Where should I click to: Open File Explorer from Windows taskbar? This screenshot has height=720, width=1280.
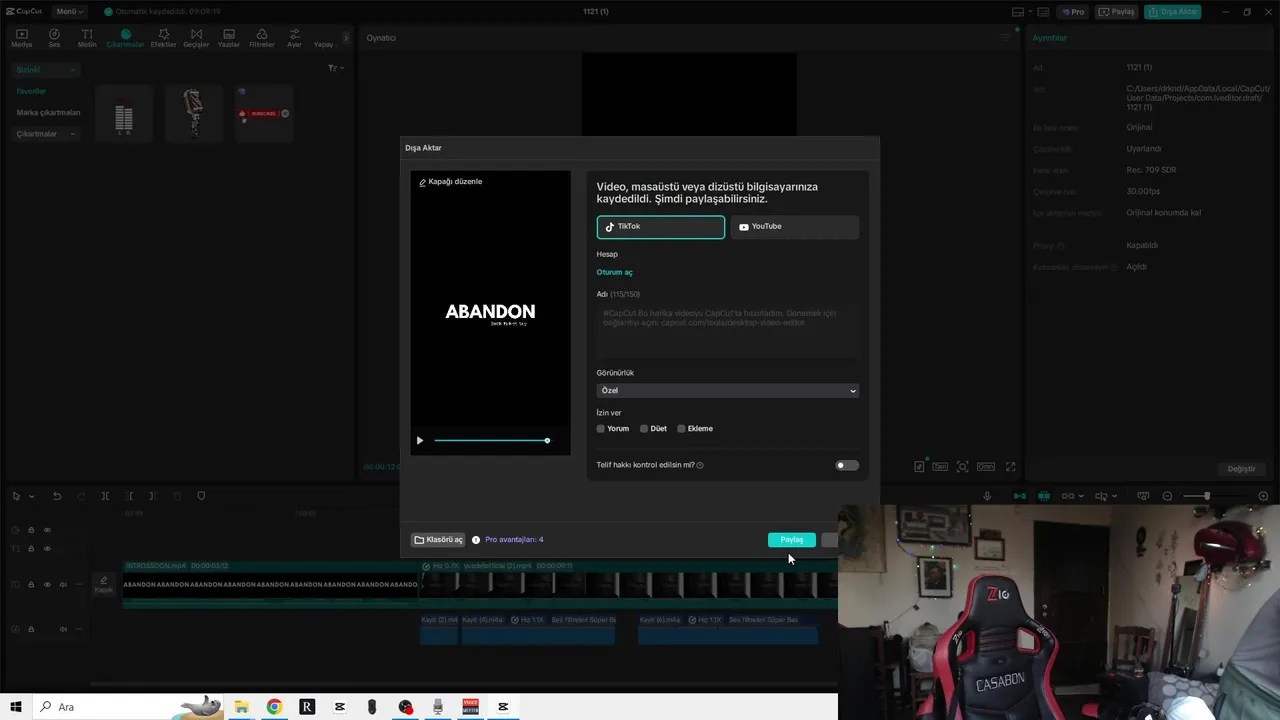(241, 707)
